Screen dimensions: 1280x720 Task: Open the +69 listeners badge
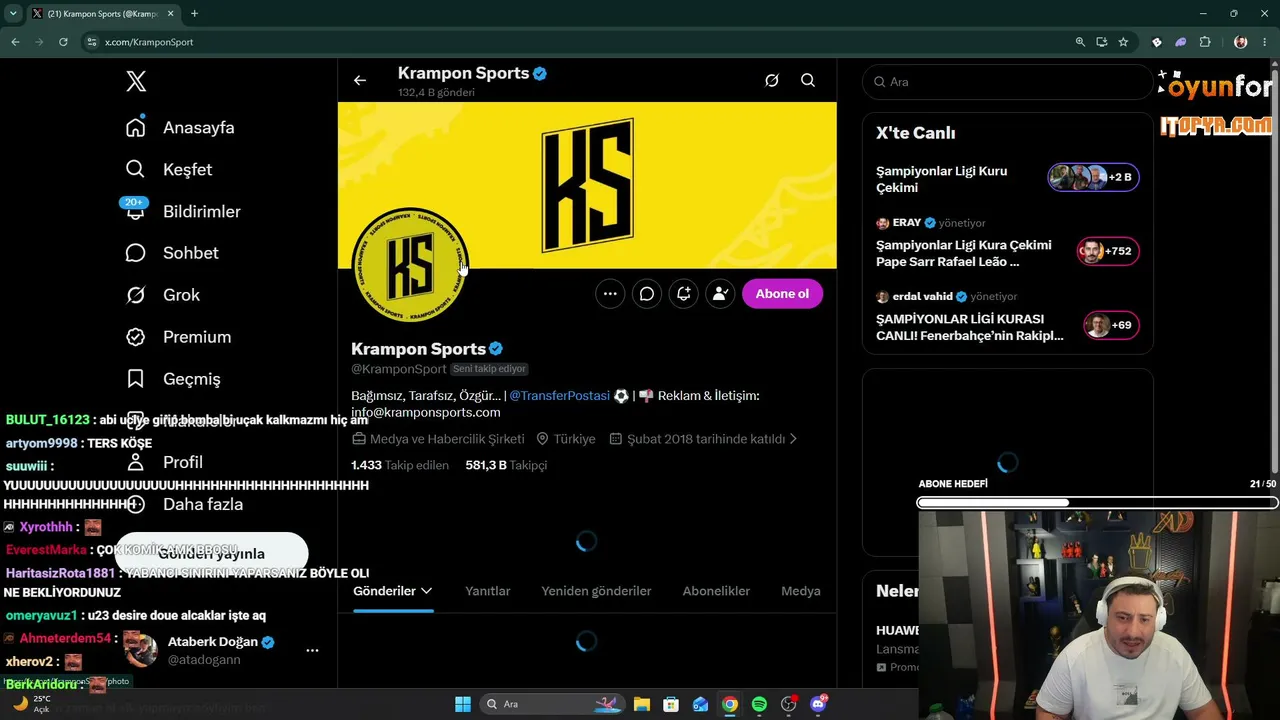click(1111, 325)
